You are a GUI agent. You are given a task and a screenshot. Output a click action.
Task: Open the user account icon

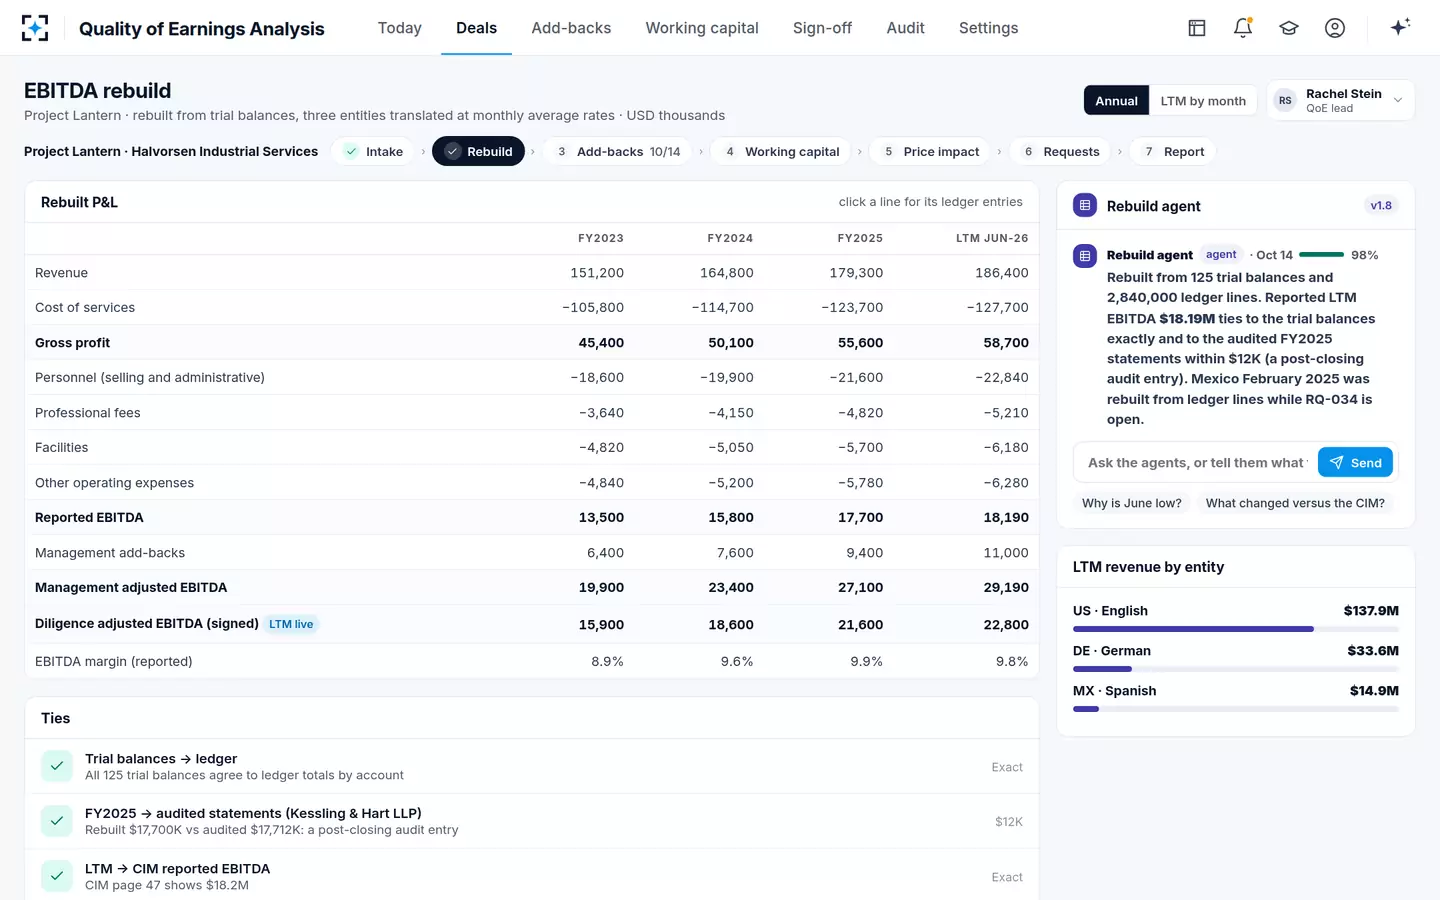(x=1335, y=28)
